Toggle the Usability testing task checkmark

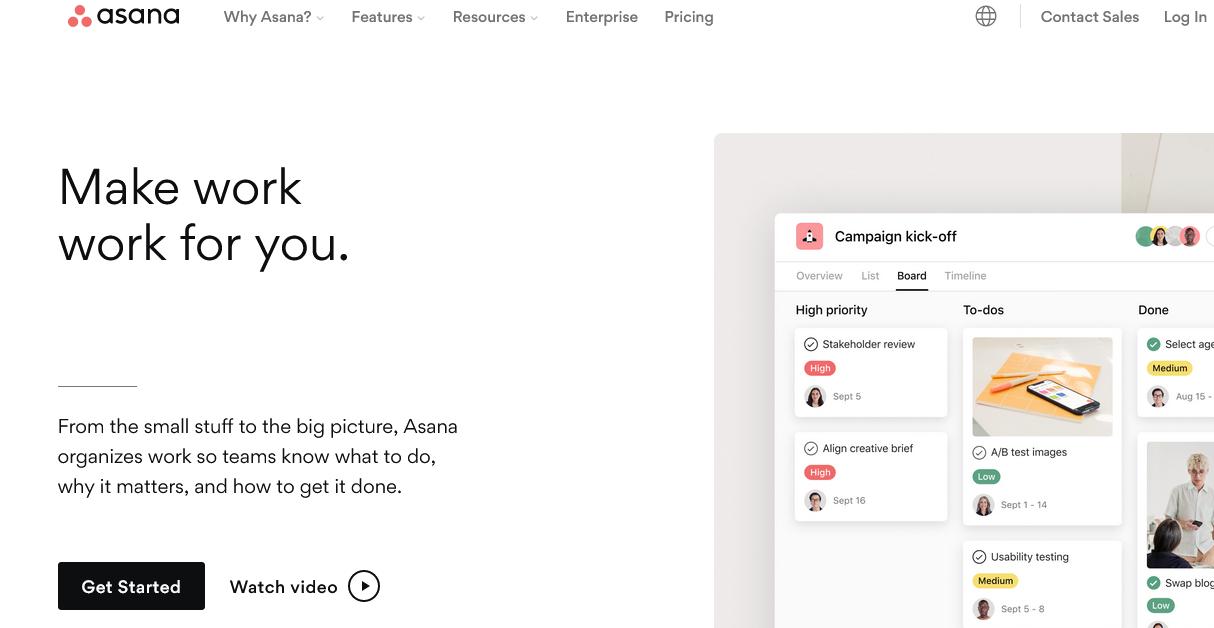click(x=979, y=557)
